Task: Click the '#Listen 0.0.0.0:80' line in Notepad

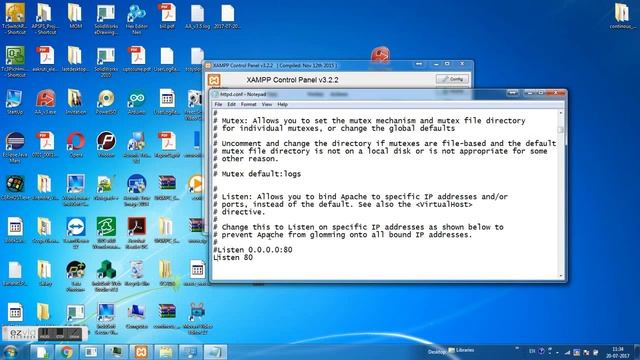Action: click(x=253, y=250)
